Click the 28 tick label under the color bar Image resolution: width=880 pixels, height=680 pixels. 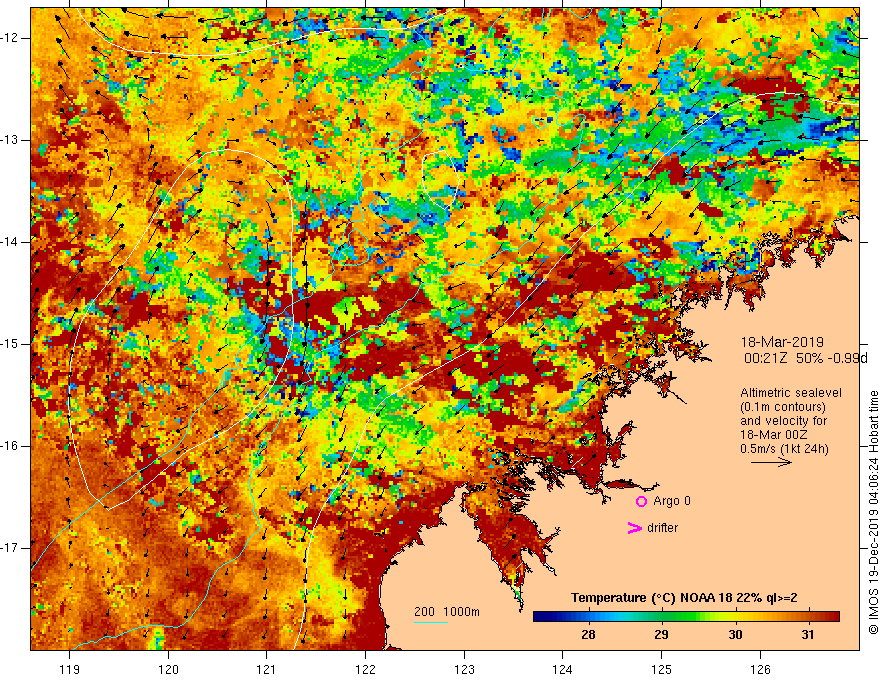(588, 635)
